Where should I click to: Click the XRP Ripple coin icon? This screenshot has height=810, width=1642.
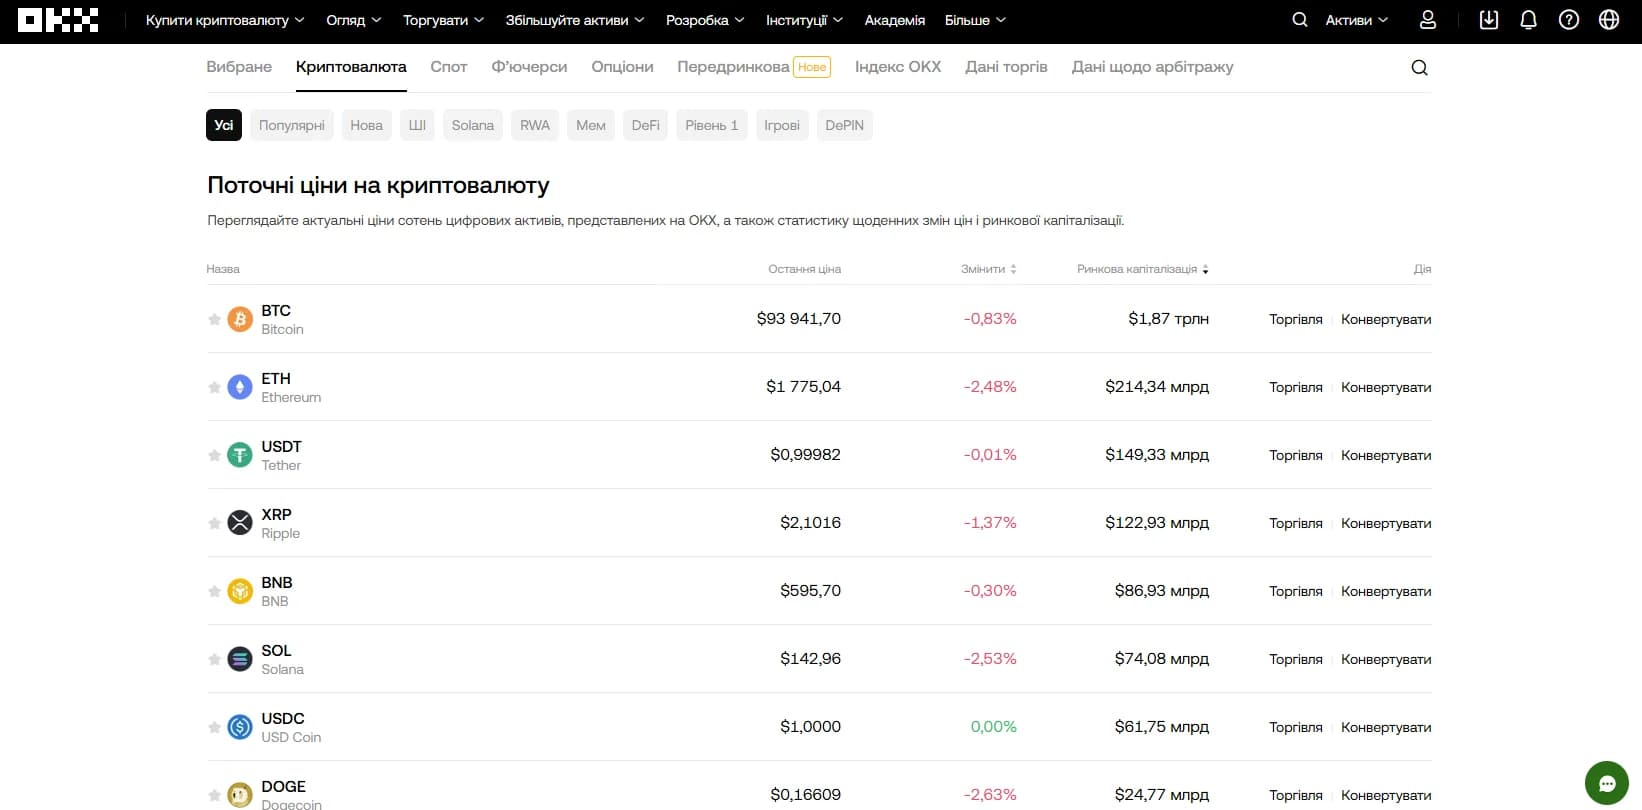pyautogui.click(x=240, y=523)
